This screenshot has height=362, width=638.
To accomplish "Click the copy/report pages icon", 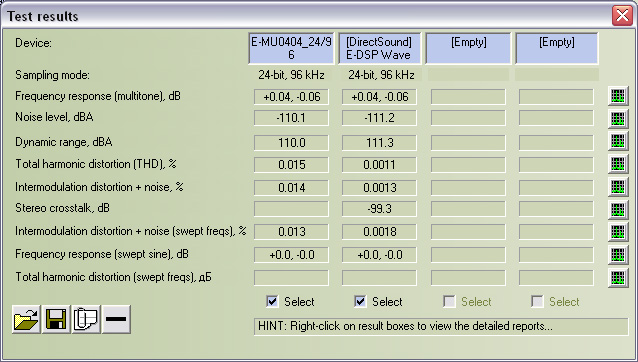I will (86, 319).
